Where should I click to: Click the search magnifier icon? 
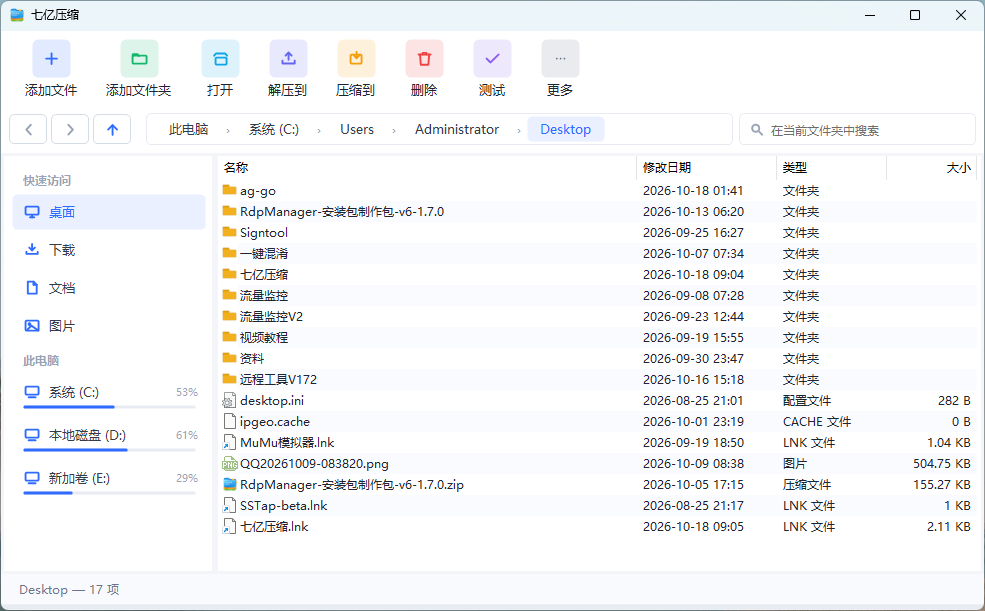[x=757, y=130]
